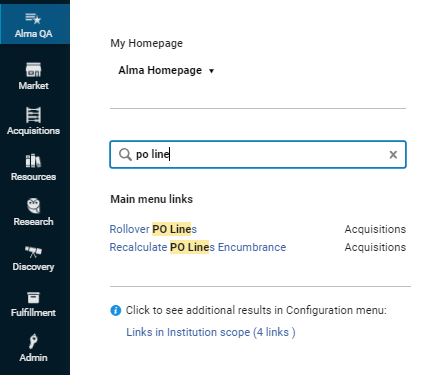
Task: Click the magnifier icon in search box
Action: point(125,154)
